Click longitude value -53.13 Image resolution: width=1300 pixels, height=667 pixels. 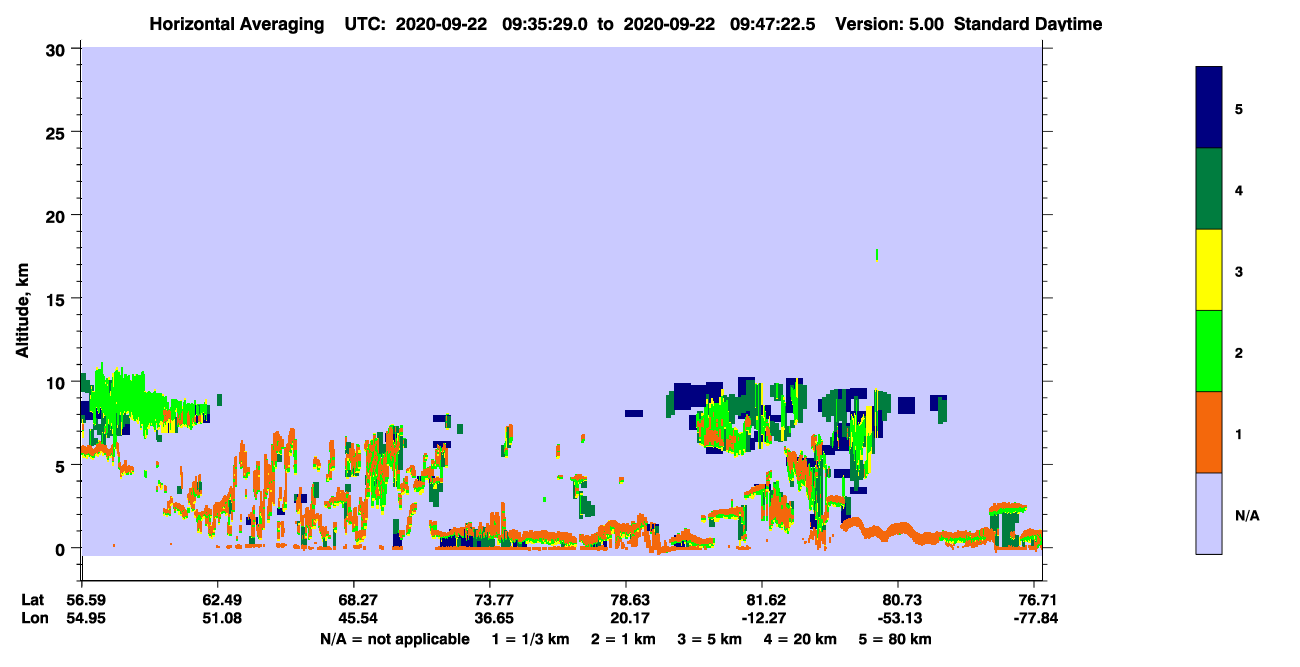(x=899, y=618)
